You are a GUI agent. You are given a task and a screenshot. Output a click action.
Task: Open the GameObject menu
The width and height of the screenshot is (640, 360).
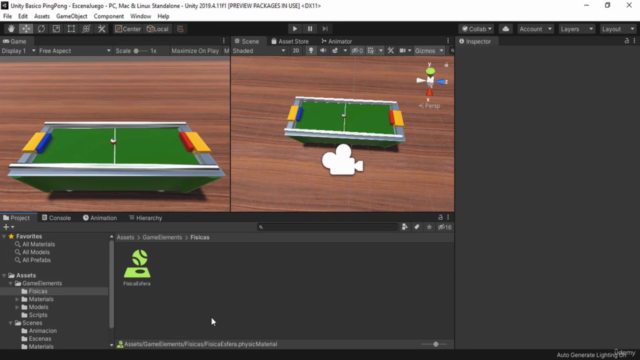(x=71, y=16)
